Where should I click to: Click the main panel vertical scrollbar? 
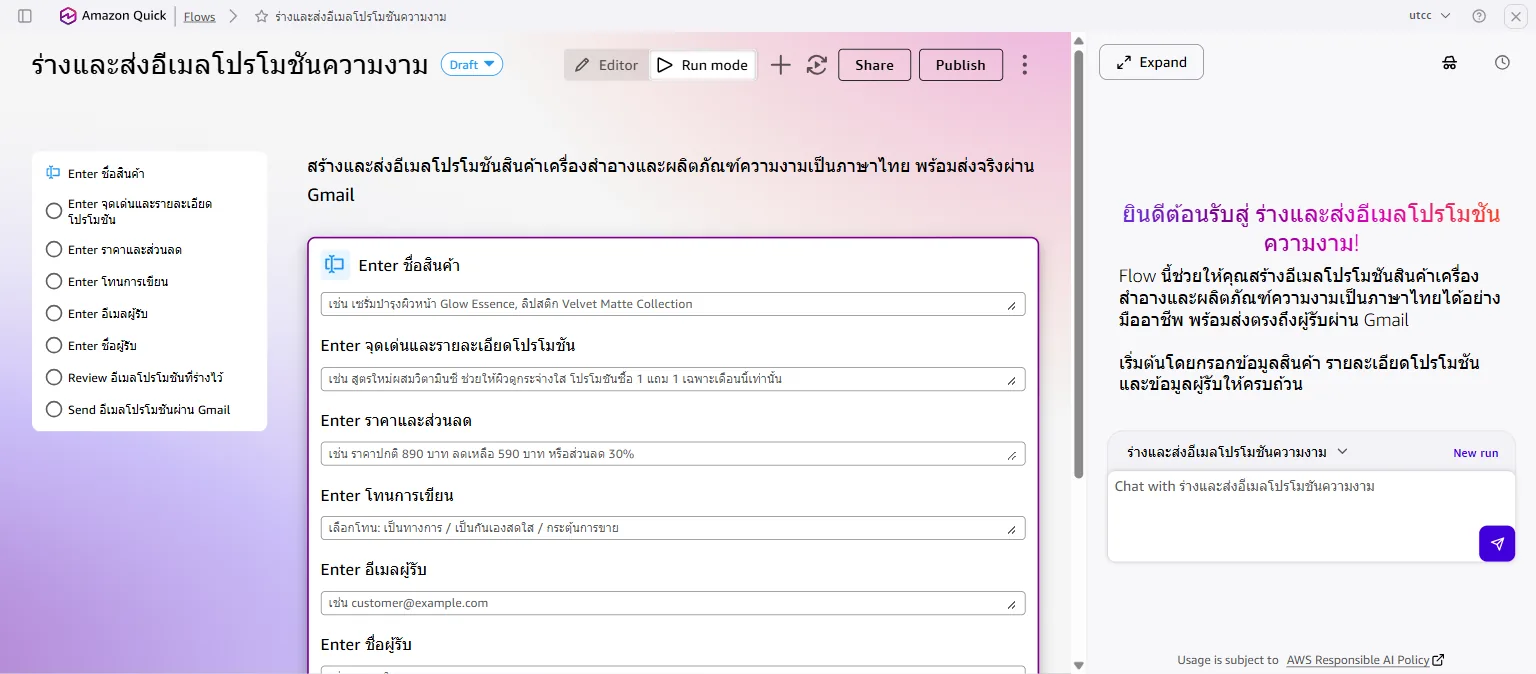point(1078,264)
